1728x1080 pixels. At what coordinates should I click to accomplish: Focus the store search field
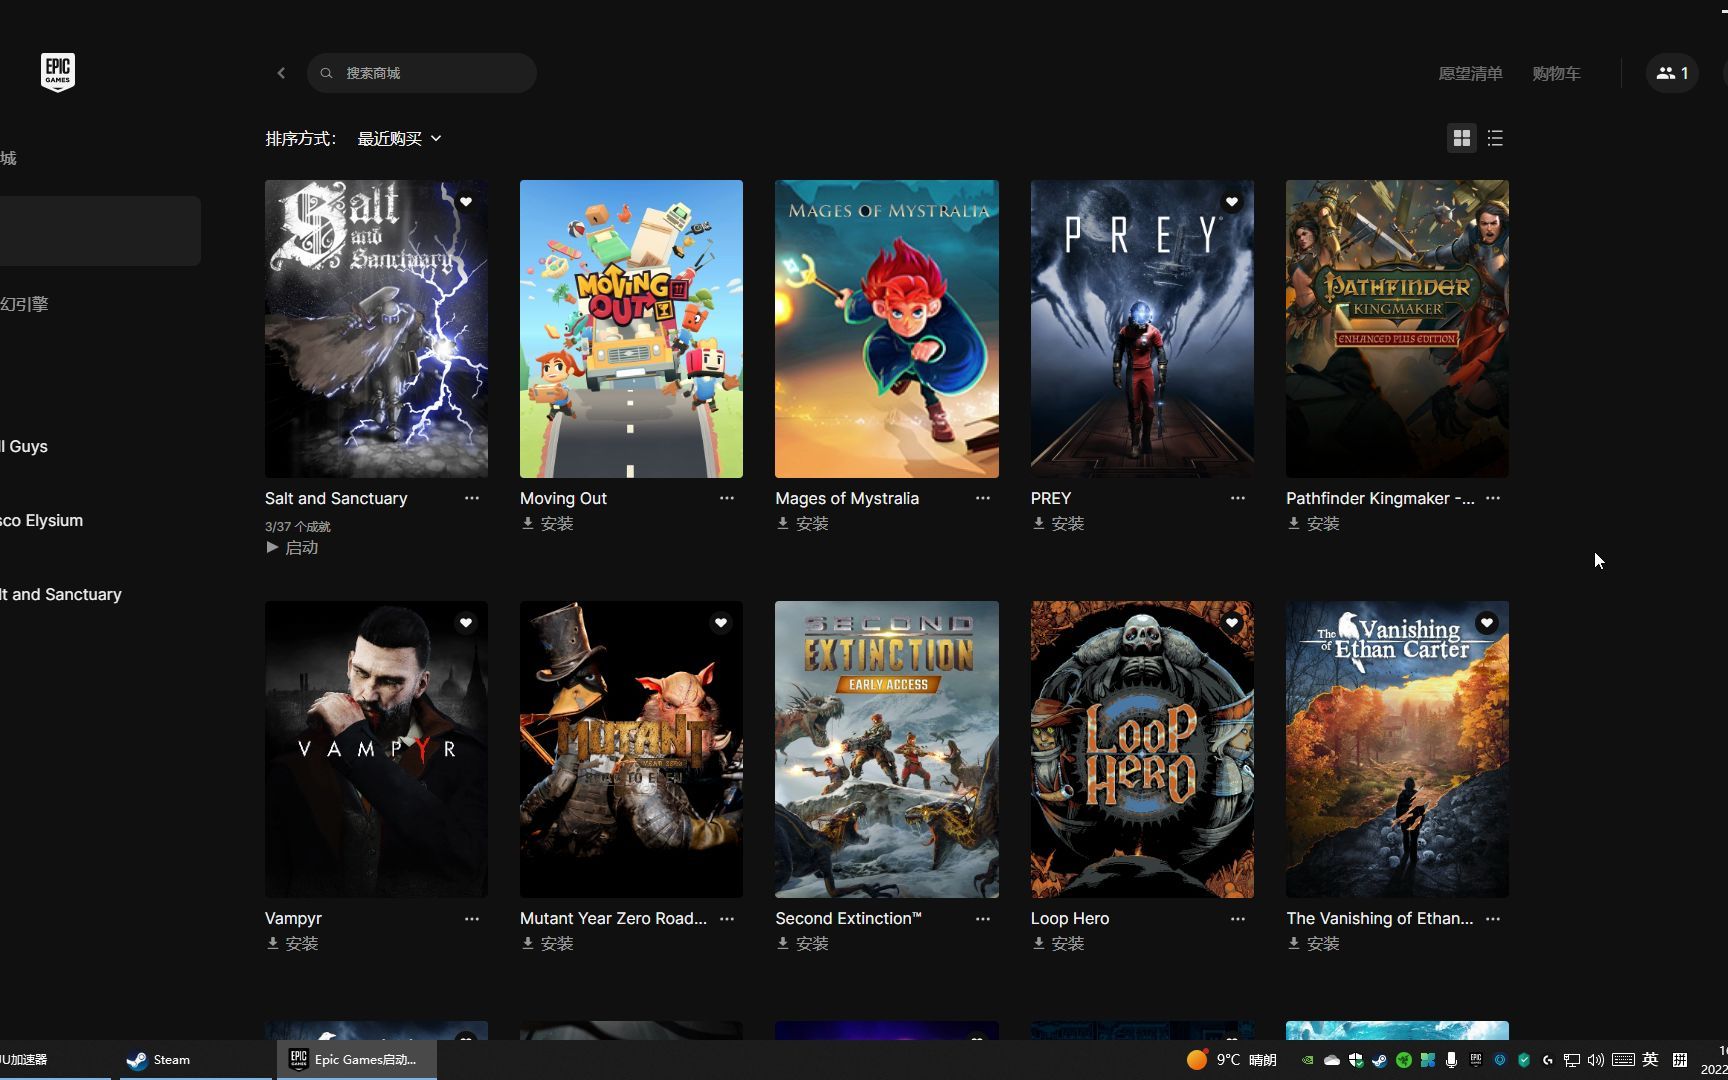(x=422, y=73)
